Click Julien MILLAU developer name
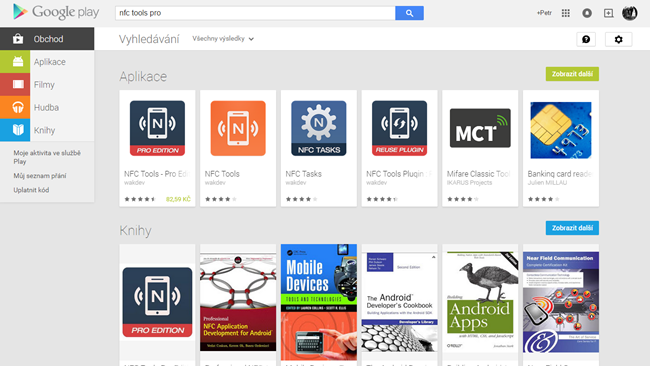This screenshot has height=366, width=650. [x=547, y=182]
